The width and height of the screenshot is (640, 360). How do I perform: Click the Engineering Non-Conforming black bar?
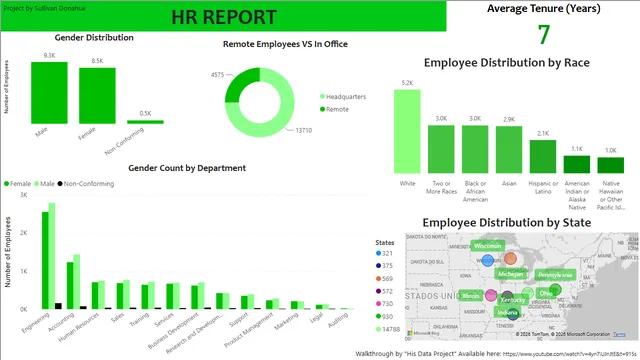pyautogui.click(x=58, y=306)
